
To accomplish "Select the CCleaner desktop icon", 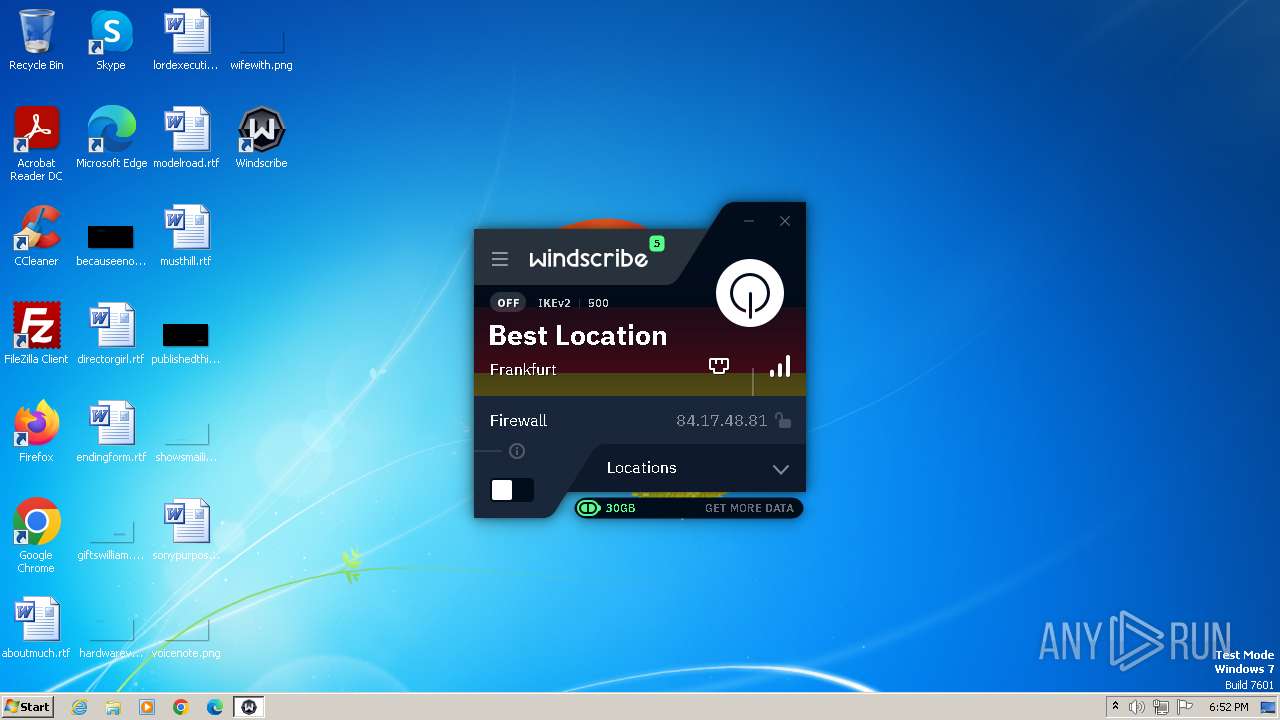I will click(x=36, y=236).
